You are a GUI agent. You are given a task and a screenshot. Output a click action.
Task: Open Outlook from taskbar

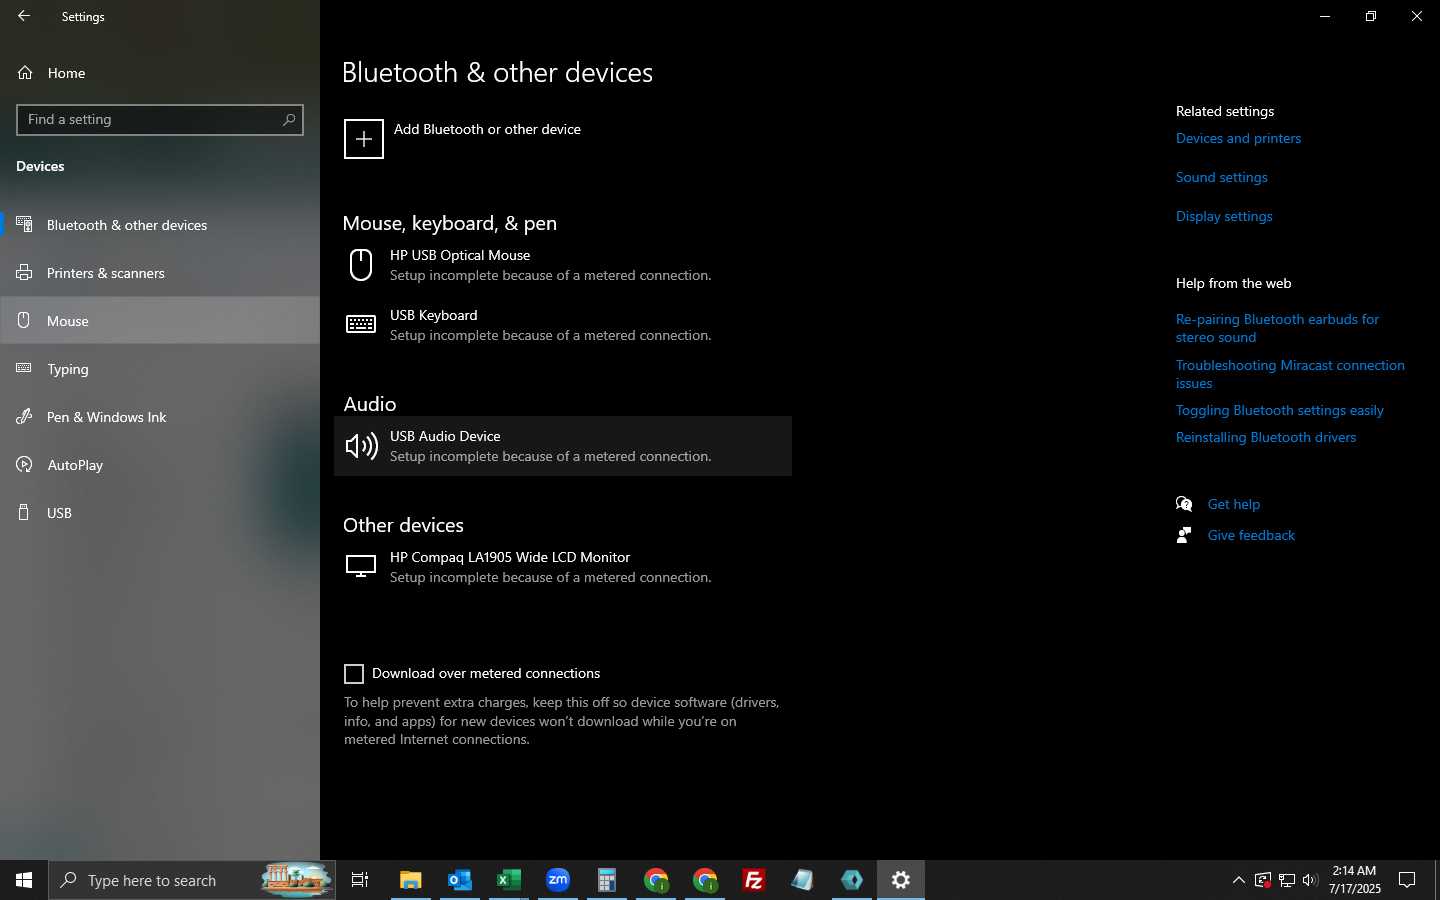(x=459, y=880)
